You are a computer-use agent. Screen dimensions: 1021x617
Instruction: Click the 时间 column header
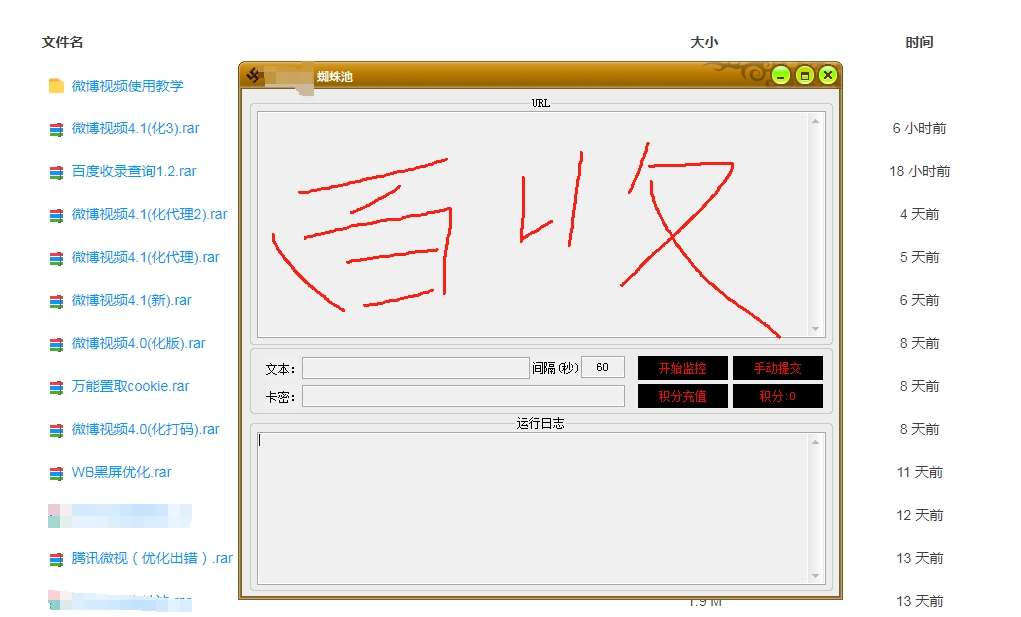[x=919, y=42]
